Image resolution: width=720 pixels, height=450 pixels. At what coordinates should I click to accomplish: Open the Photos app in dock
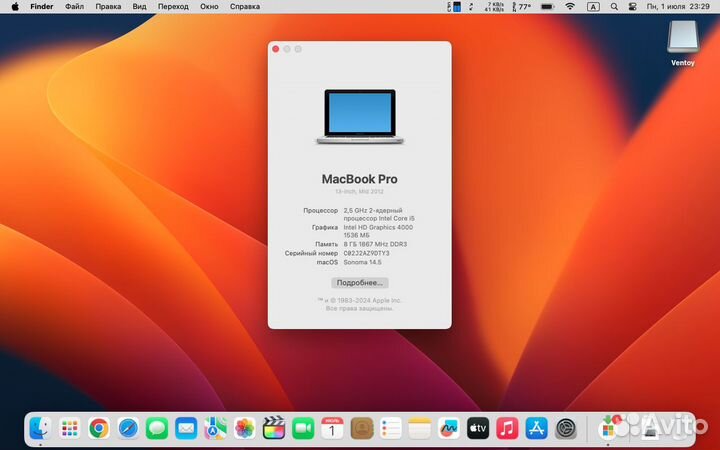tap(245, 428)
